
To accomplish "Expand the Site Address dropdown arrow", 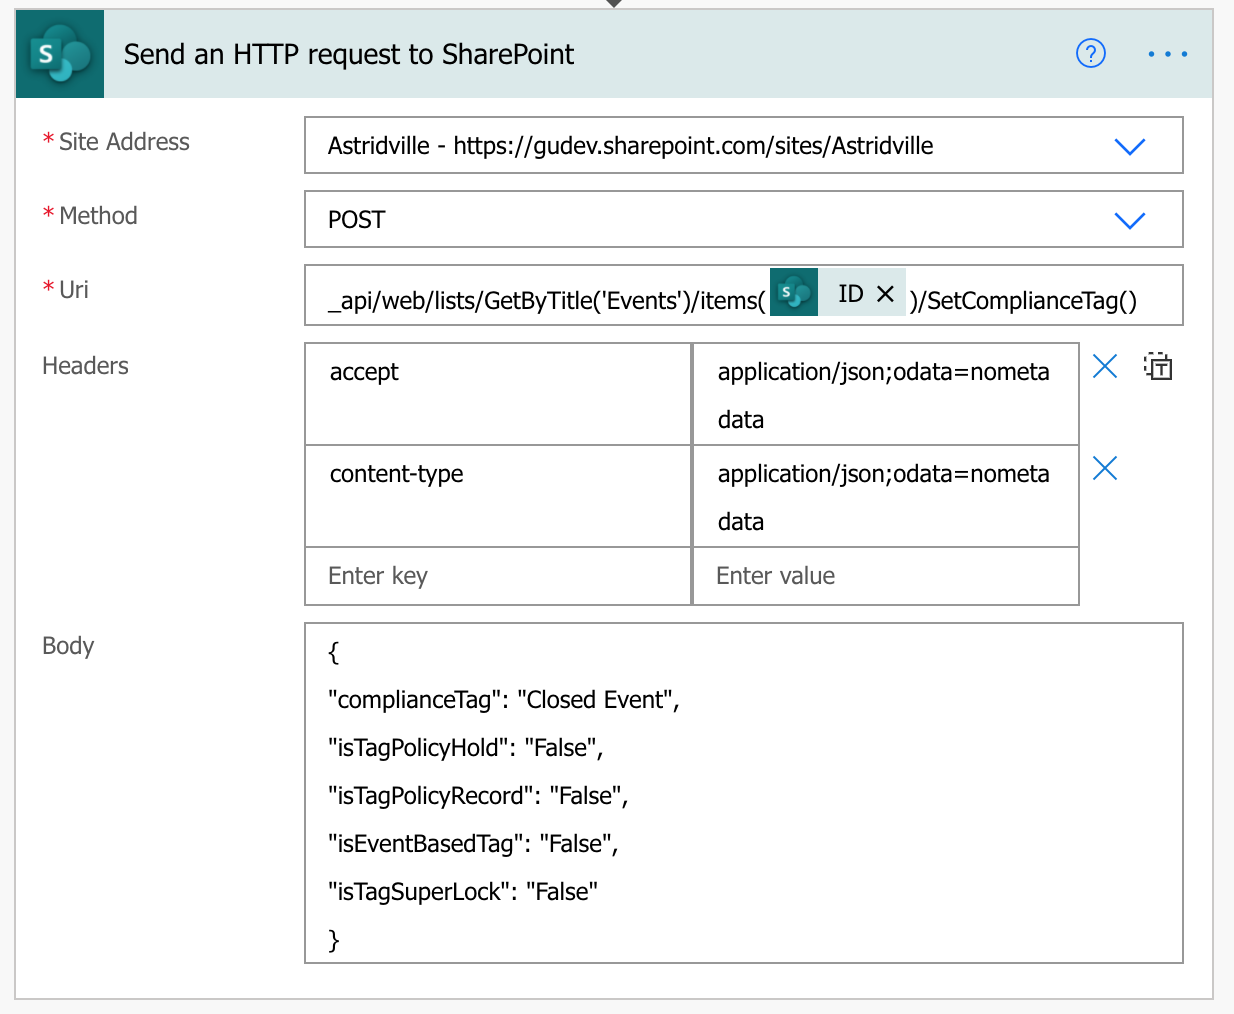I will (x=1129, y=147).
